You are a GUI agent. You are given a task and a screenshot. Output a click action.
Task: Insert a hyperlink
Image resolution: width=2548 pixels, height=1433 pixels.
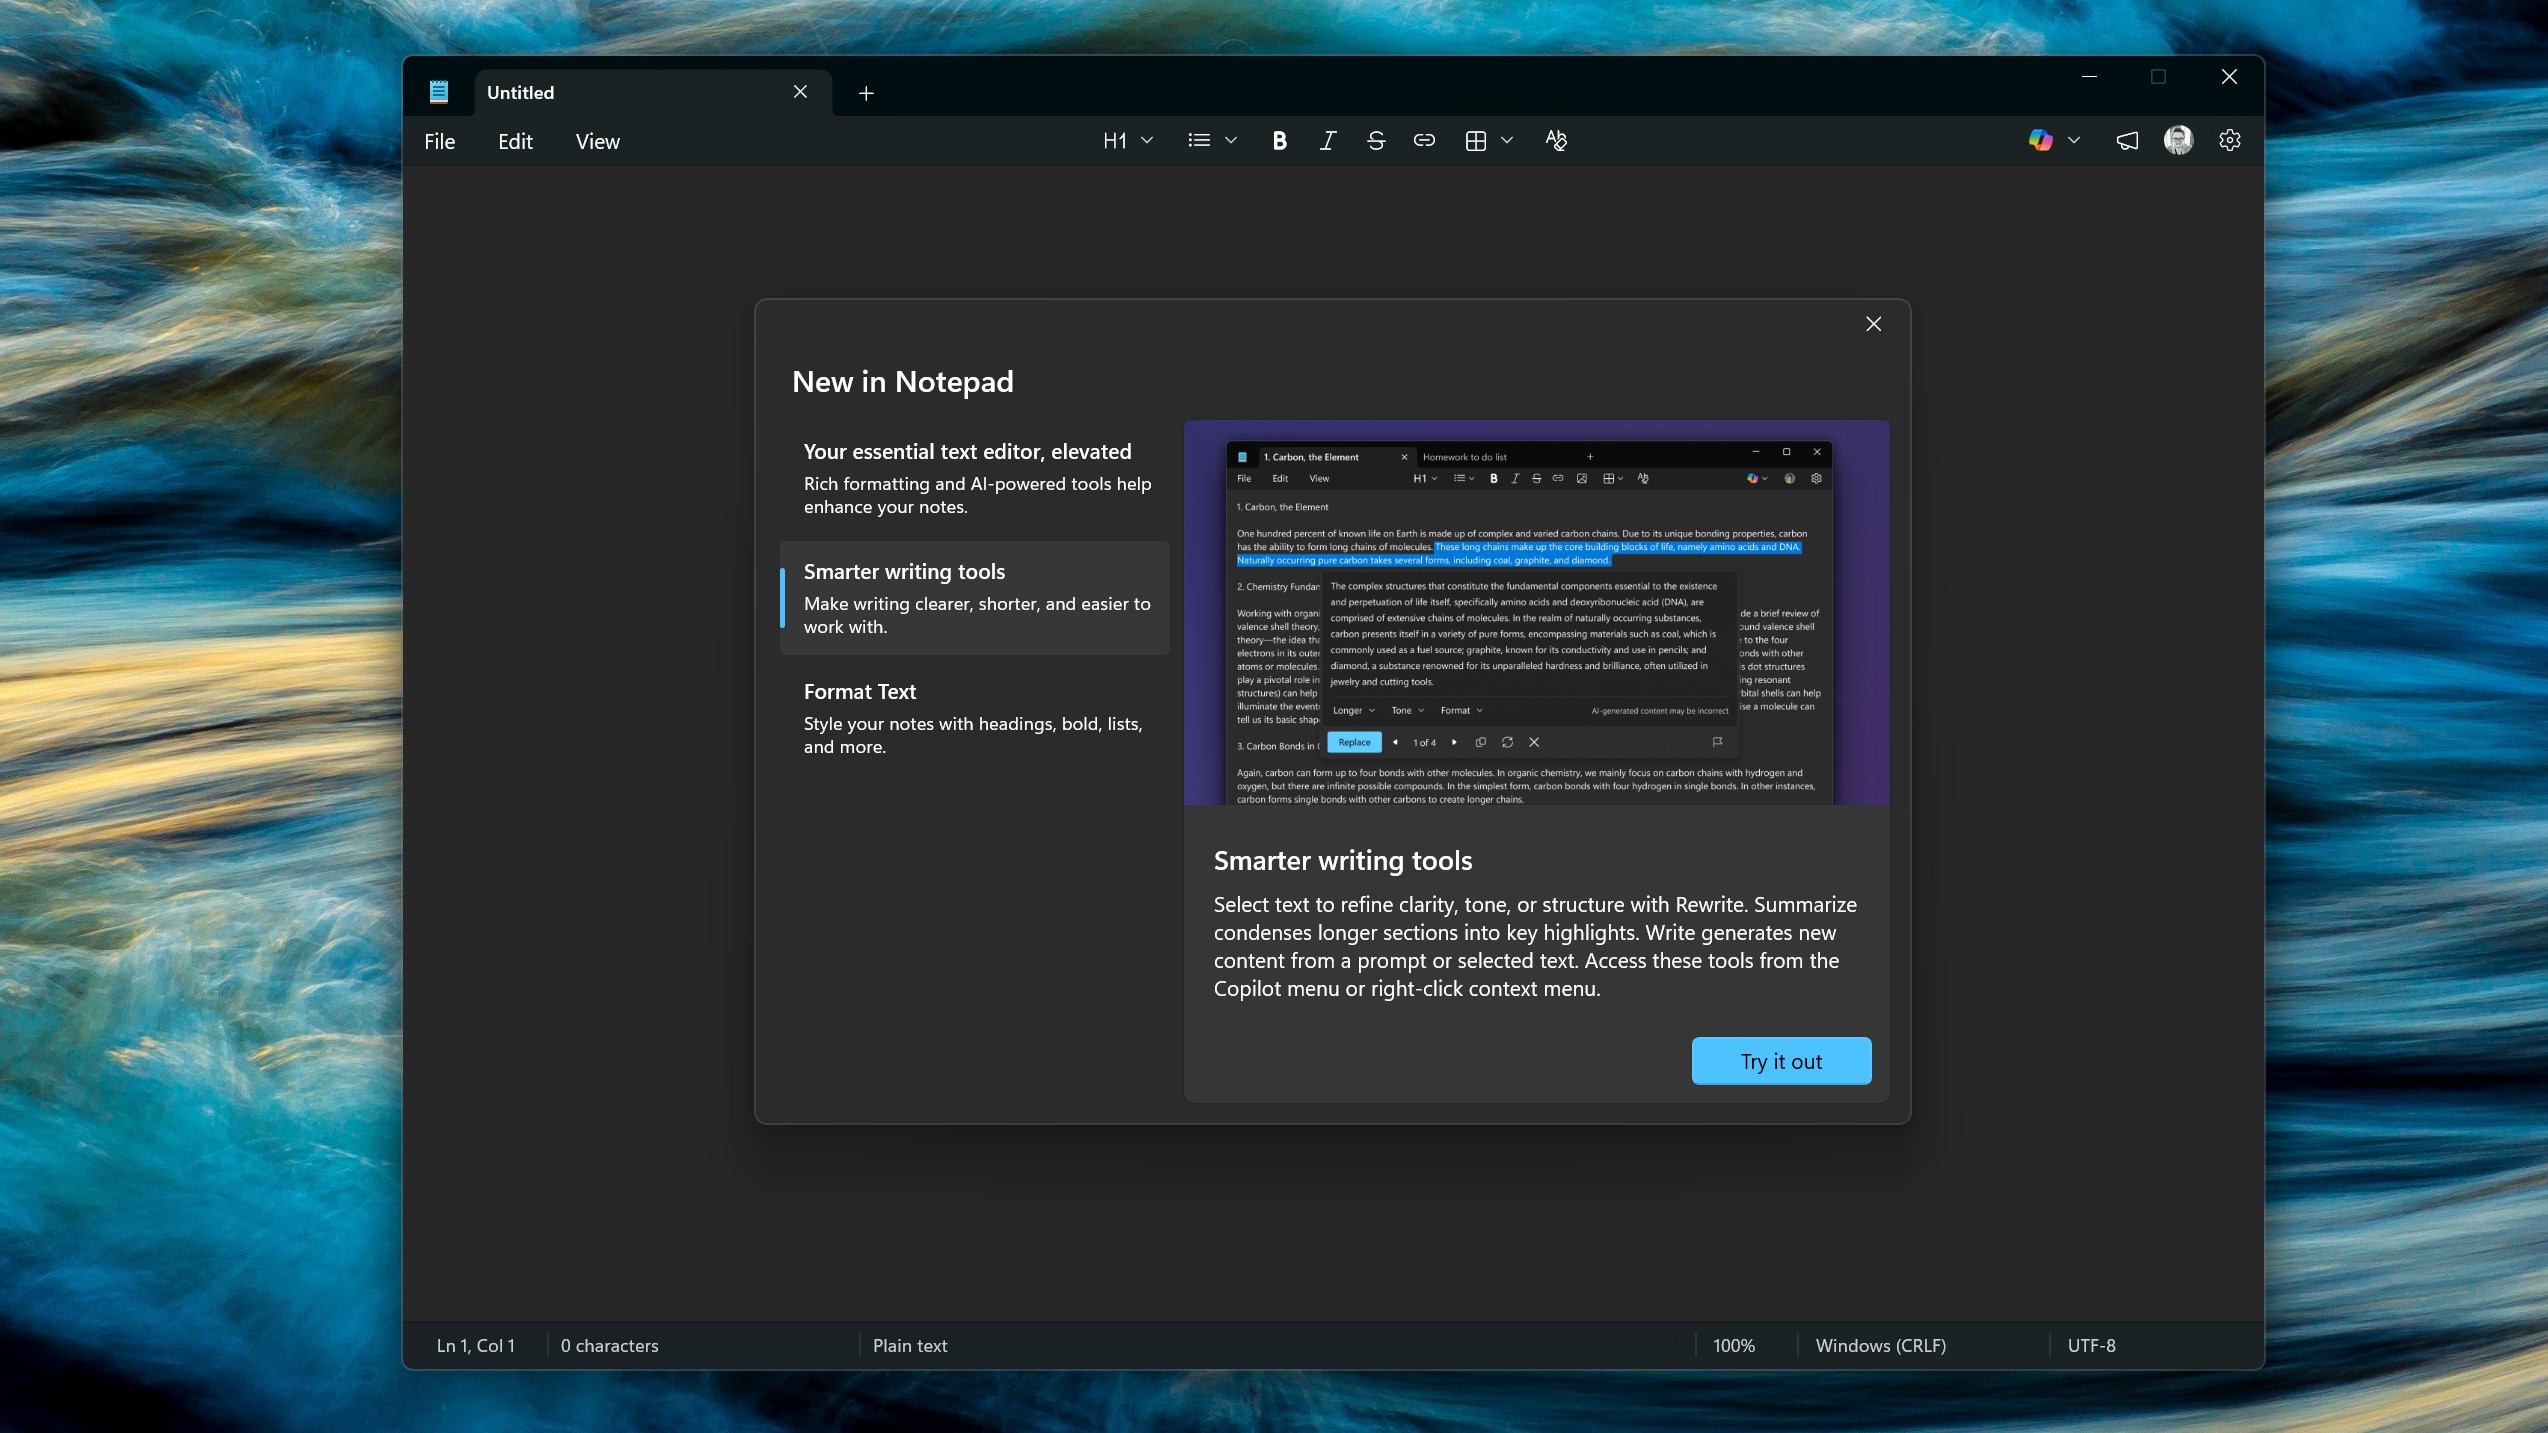click(1423, 141)
